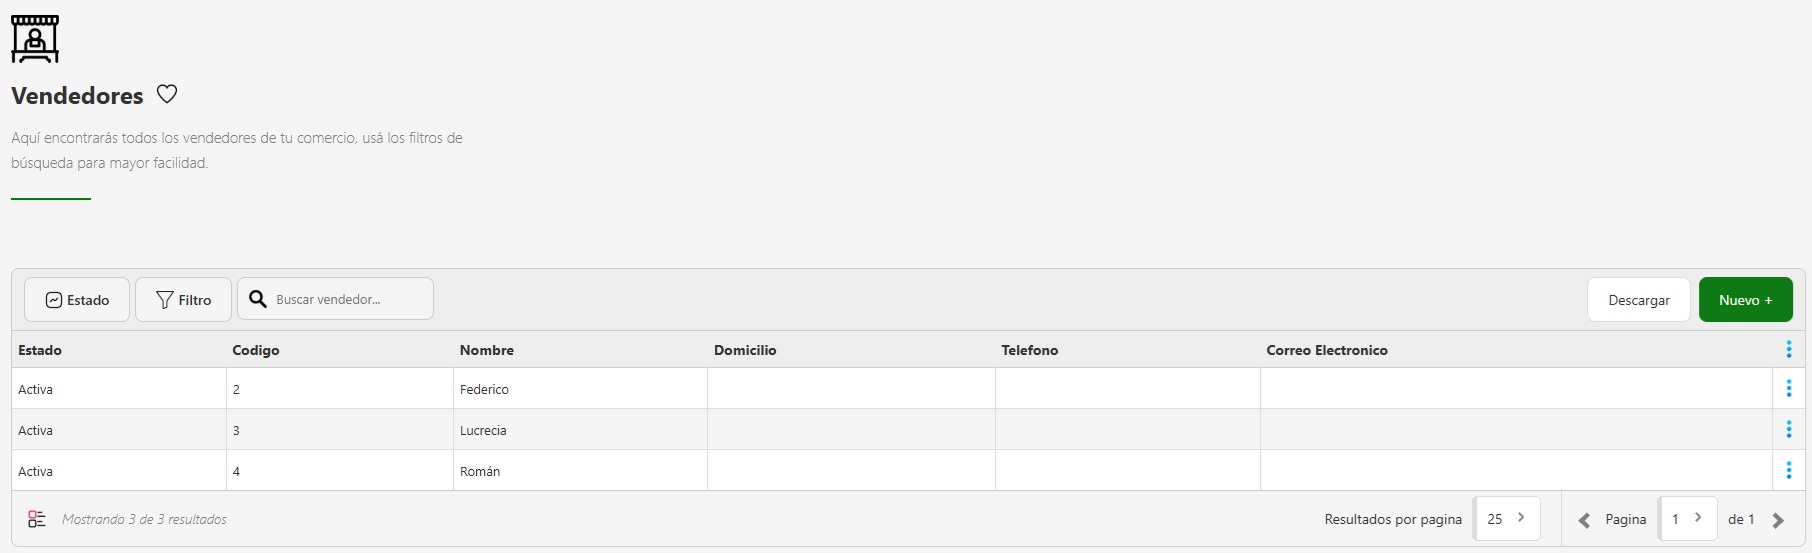Sort by the Codigo column header
The width and height of the screenshot is (1812, 553).
256,350
